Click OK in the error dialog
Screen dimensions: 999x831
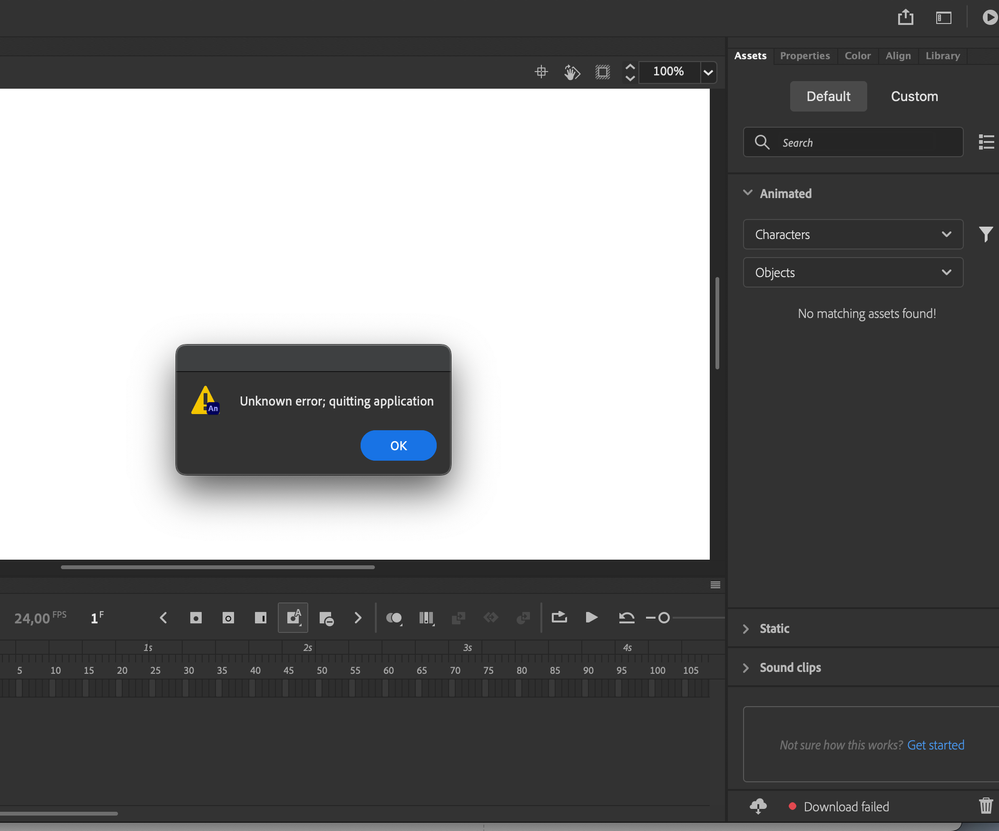coord(398,446)
